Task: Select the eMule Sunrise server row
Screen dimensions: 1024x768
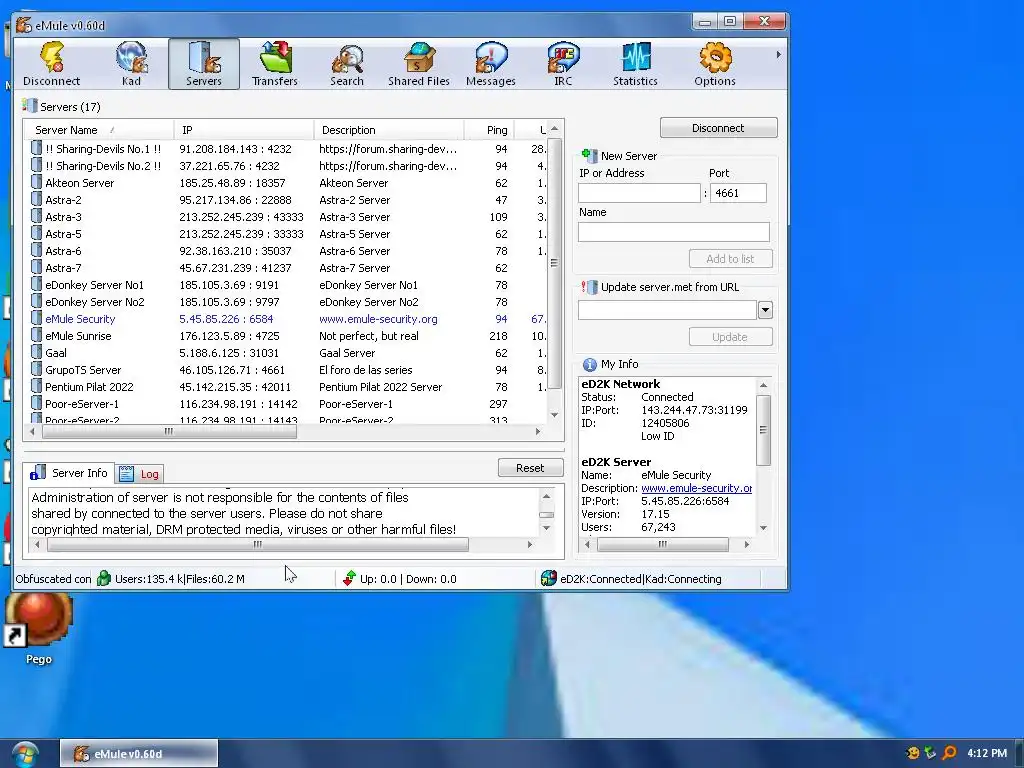Action: pos(287,336)
